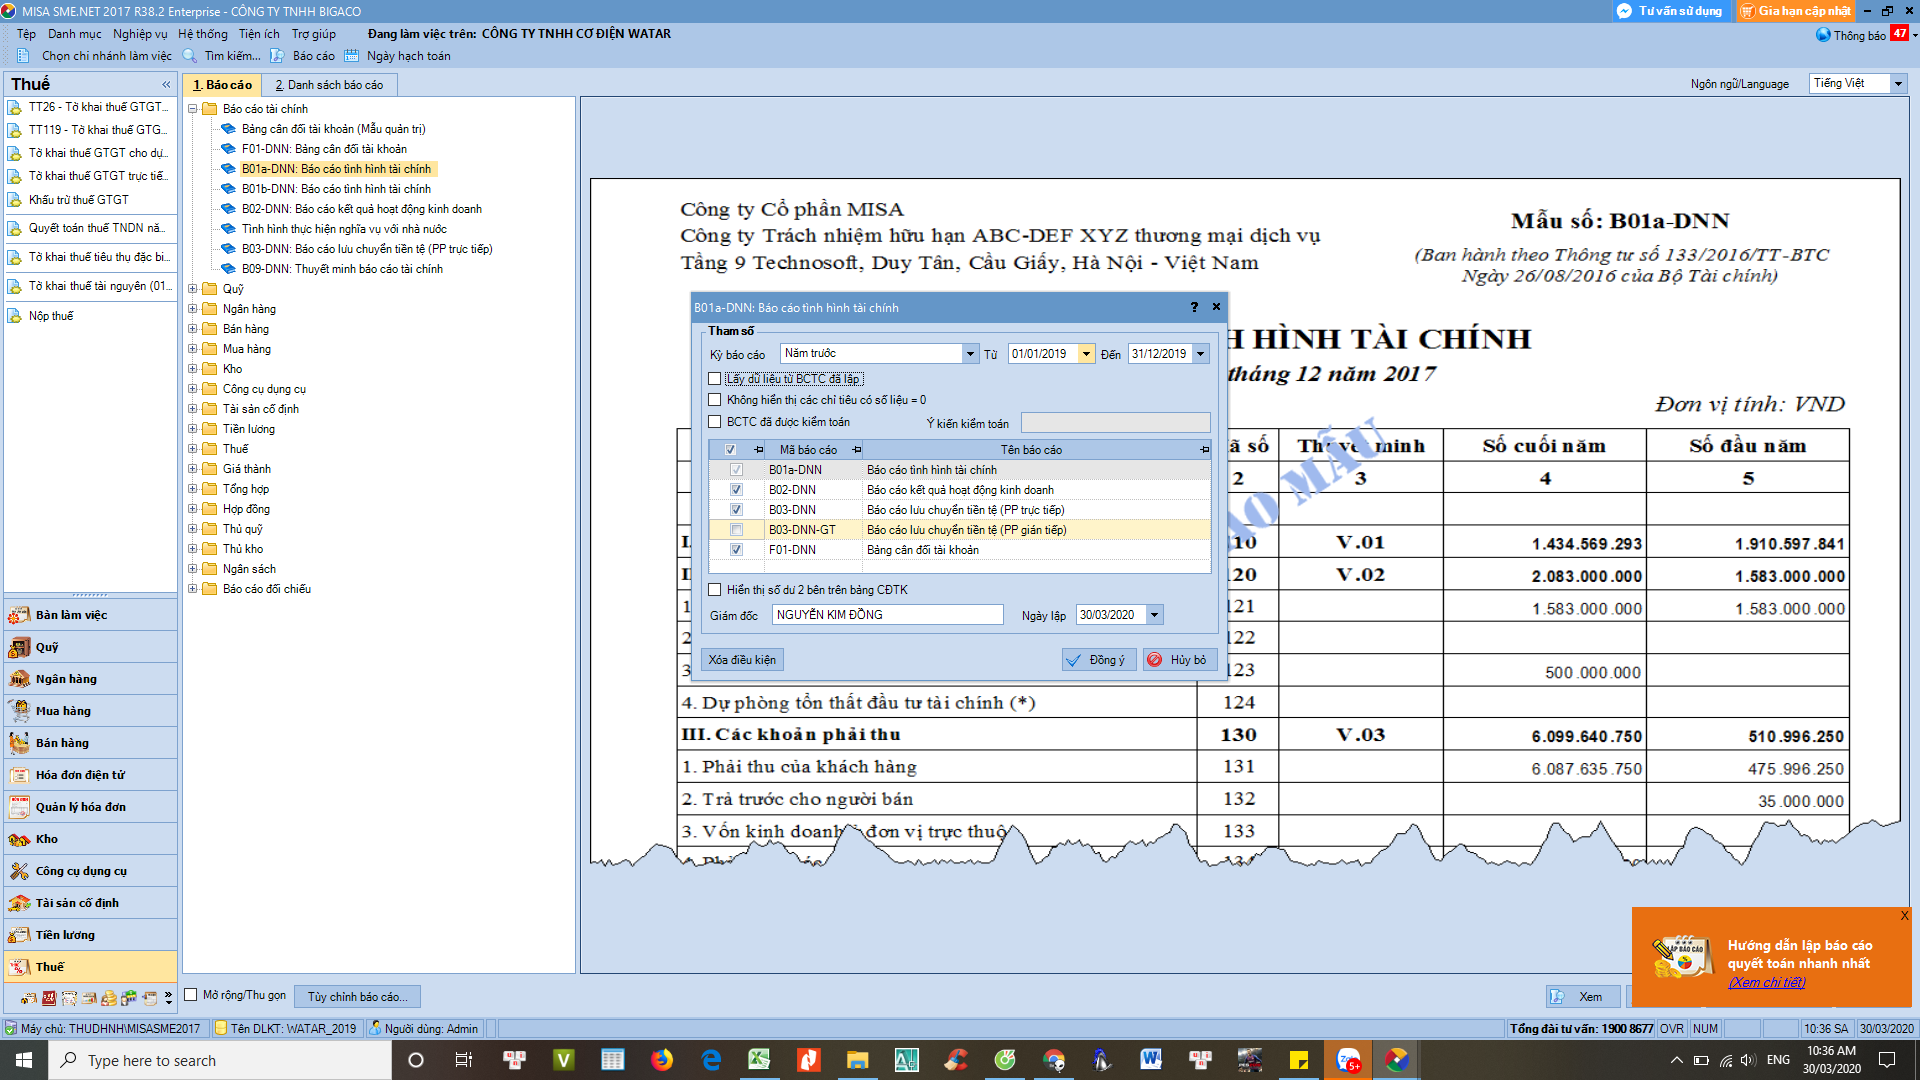Click the Tìm kiếm magnifier icon
Viewport: 1920px width, 1080px height.
point(190,56)
